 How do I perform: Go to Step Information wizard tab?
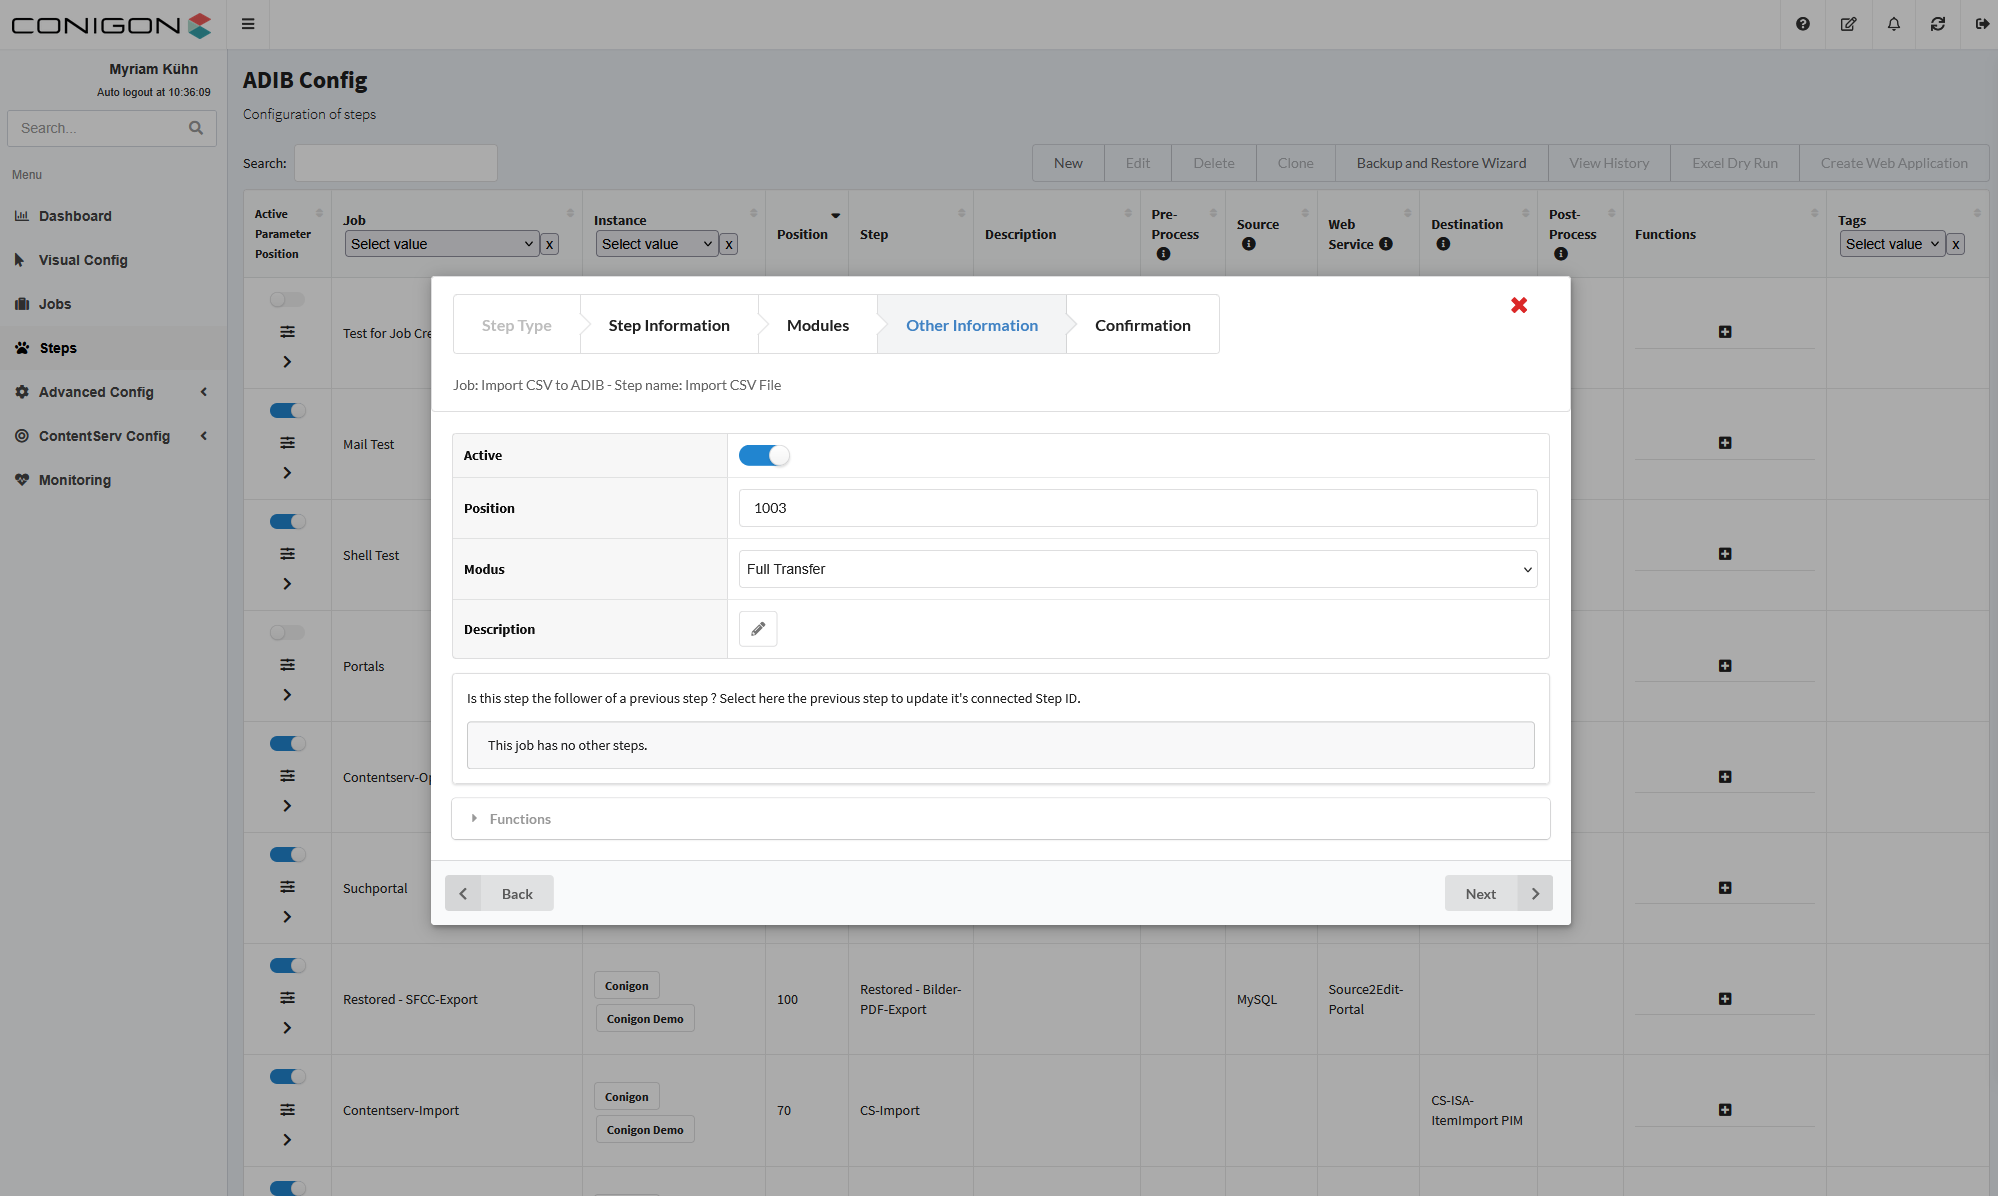coord(668,325)
